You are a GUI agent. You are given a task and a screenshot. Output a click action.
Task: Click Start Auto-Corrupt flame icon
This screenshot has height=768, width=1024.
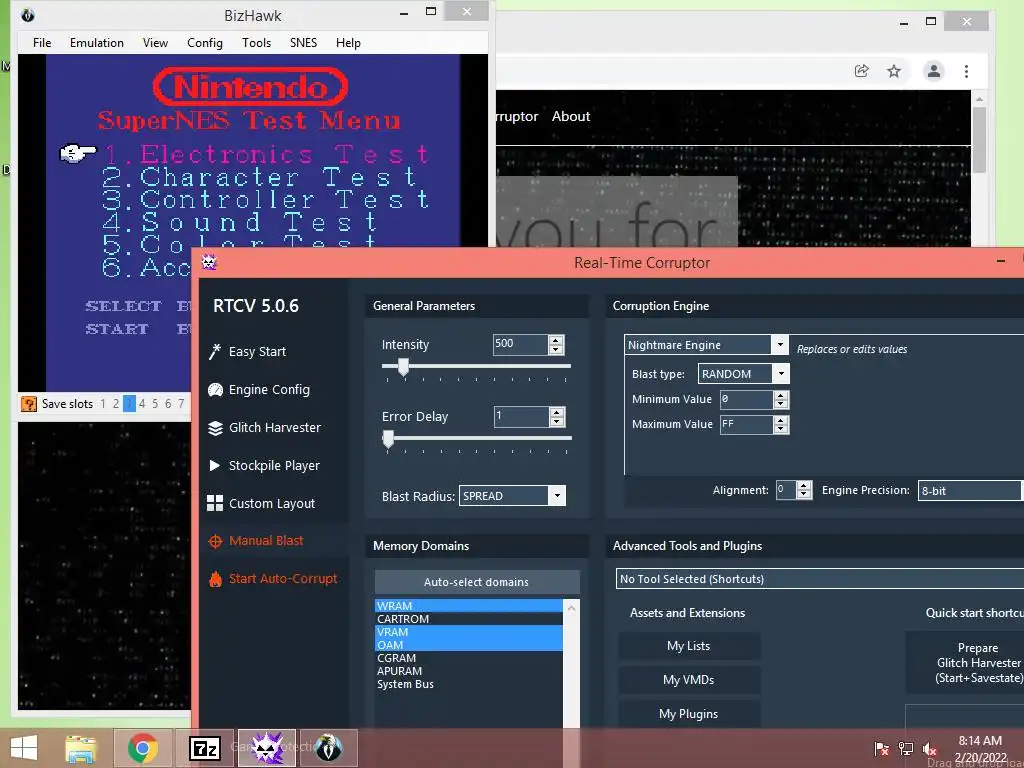tap(215, 579)
